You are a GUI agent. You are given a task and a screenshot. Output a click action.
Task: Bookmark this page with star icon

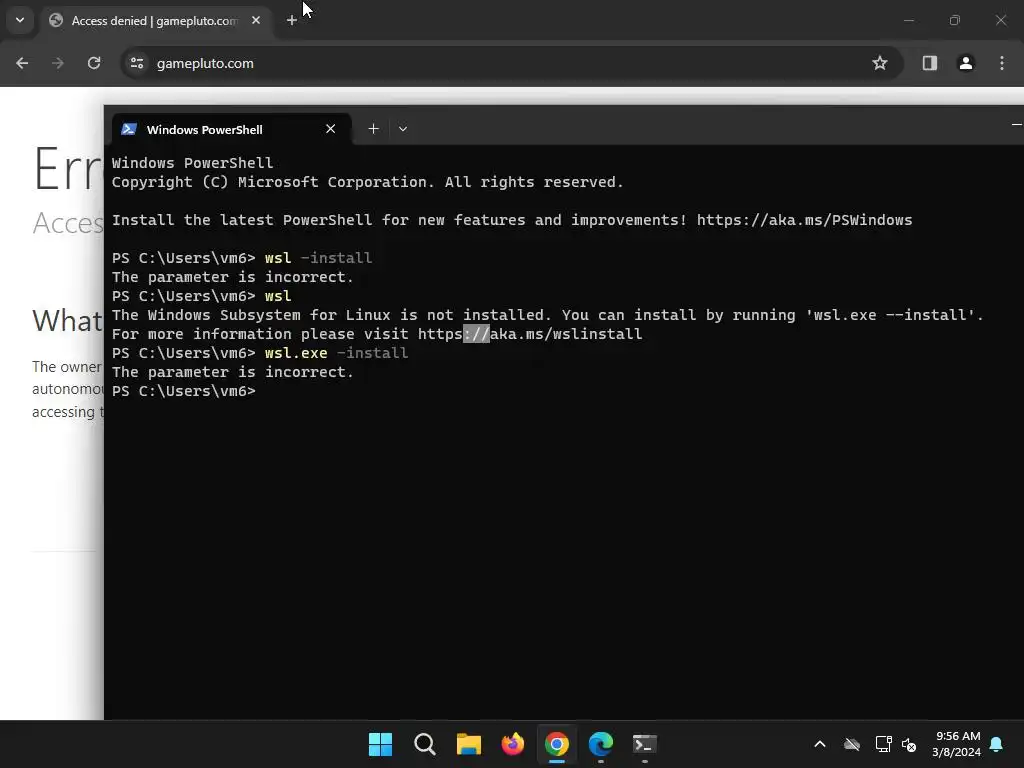pos(880,63)
